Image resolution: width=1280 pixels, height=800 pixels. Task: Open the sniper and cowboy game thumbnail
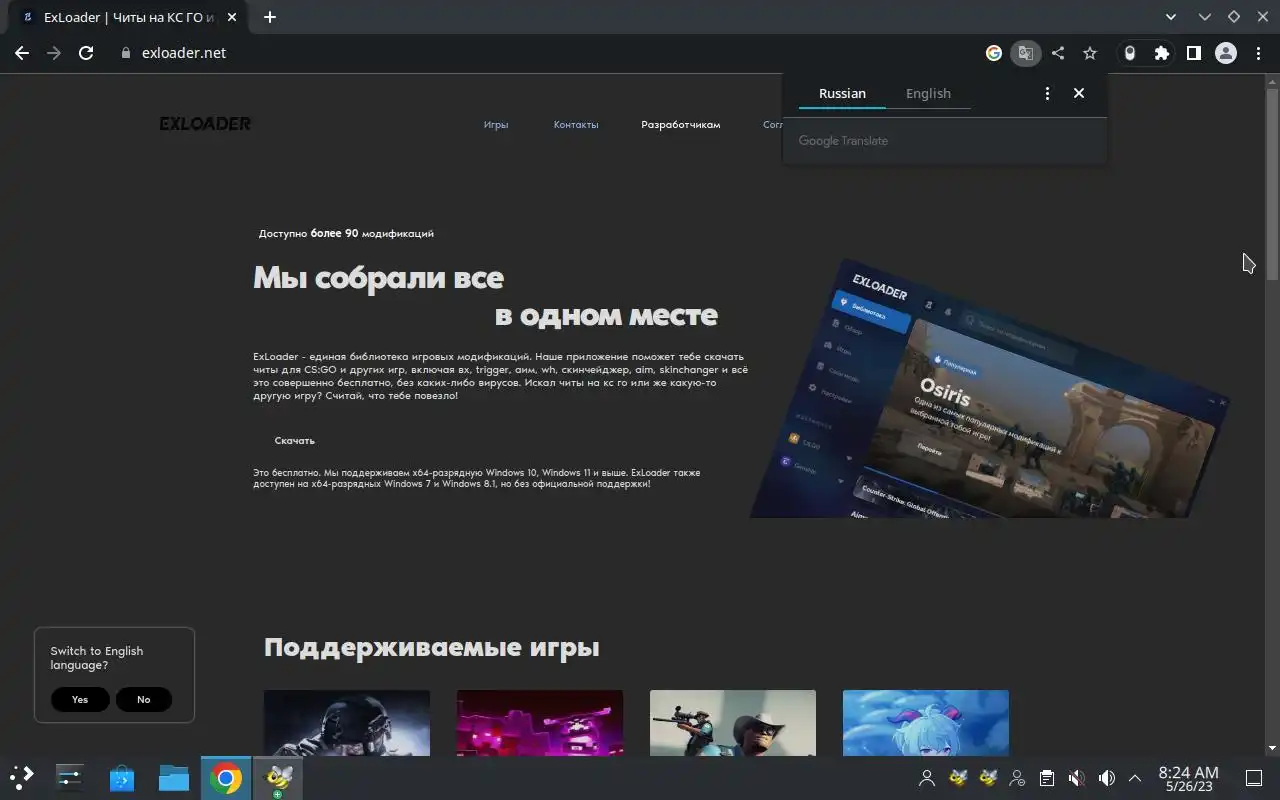click(733, 722)
